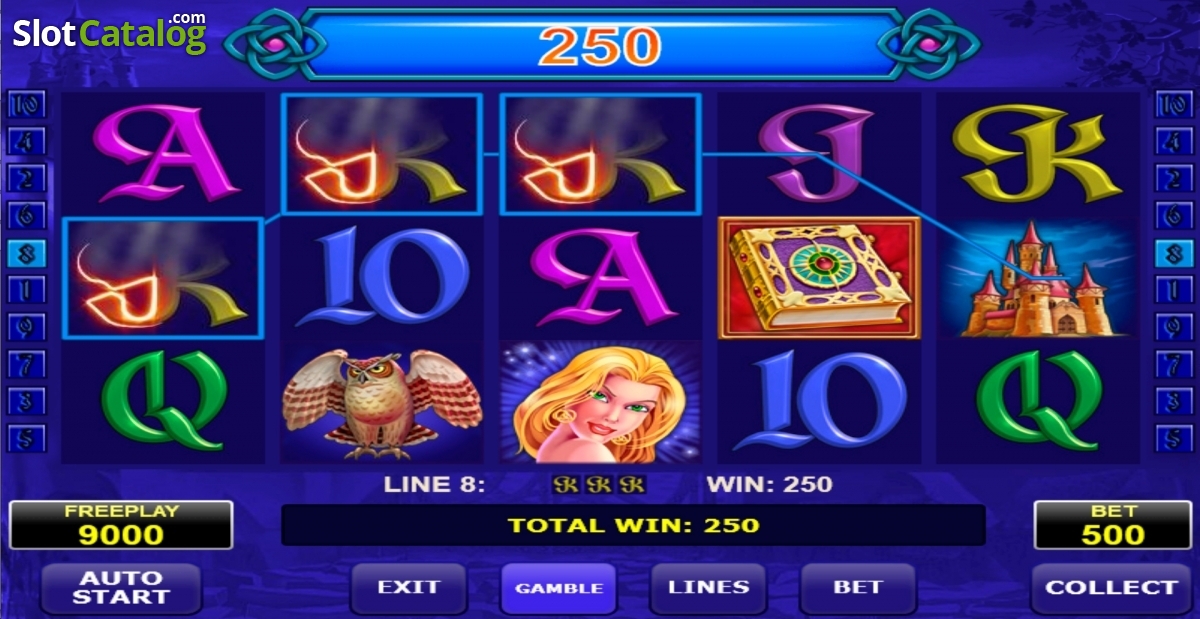The image size is (1200, 619).
Task: Click the blonde witch portrait symbol
Action: [601, 403]
